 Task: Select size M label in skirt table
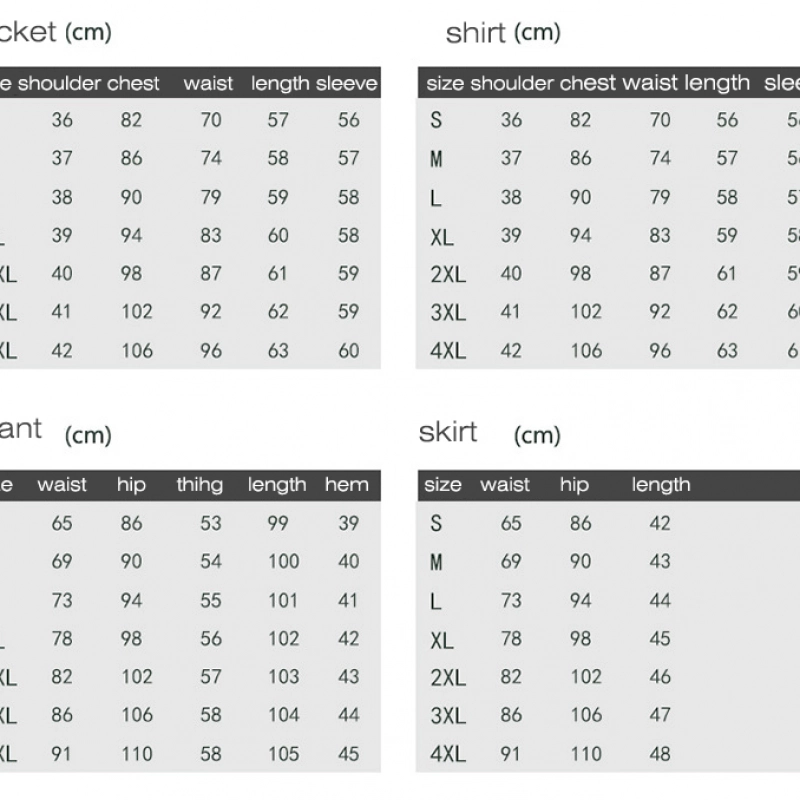coord(436,562)
